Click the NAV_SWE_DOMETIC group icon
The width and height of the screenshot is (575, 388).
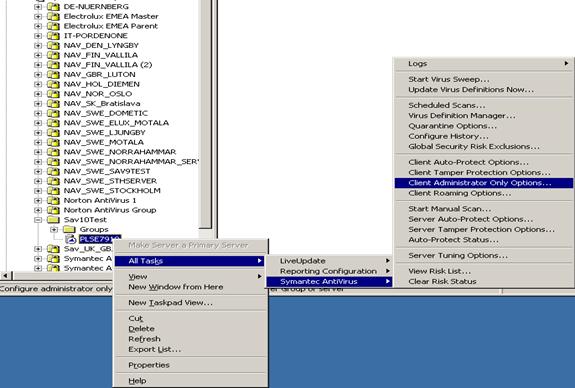point(53,113)
